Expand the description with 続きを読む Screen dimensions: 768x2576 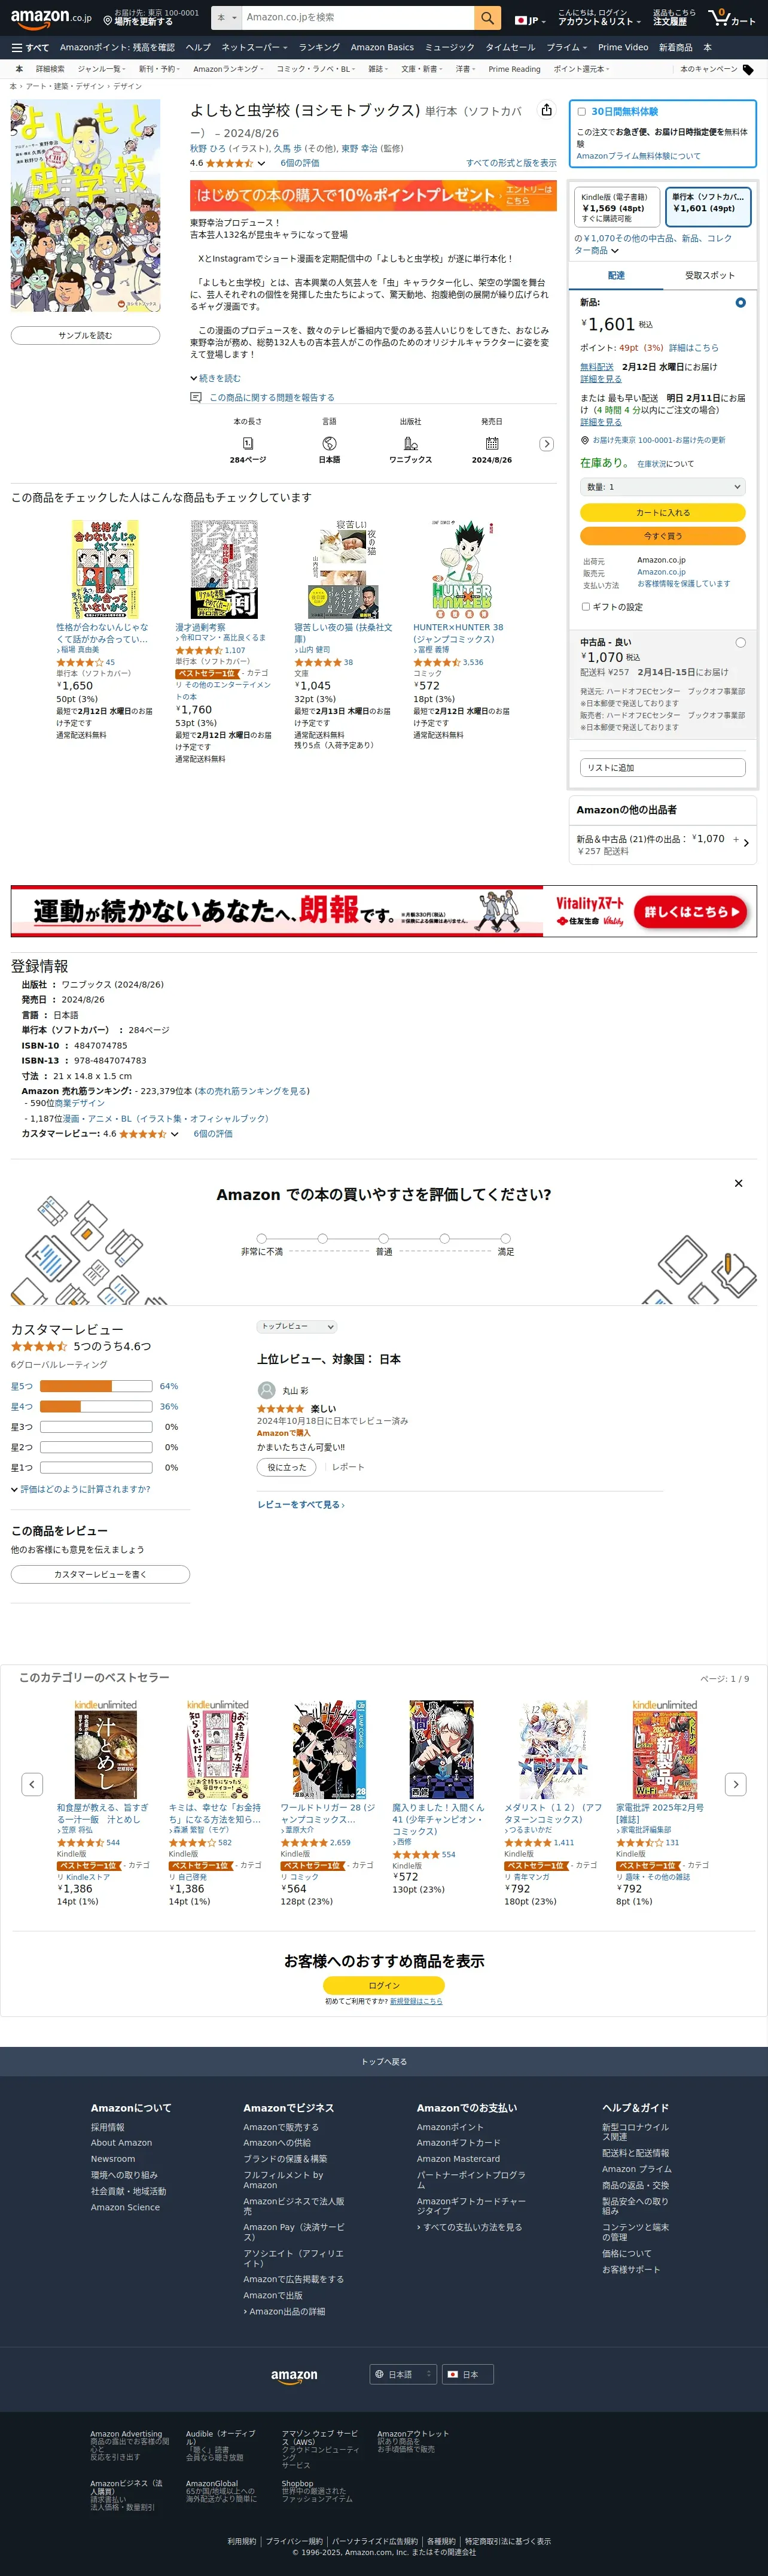[215, 378]
